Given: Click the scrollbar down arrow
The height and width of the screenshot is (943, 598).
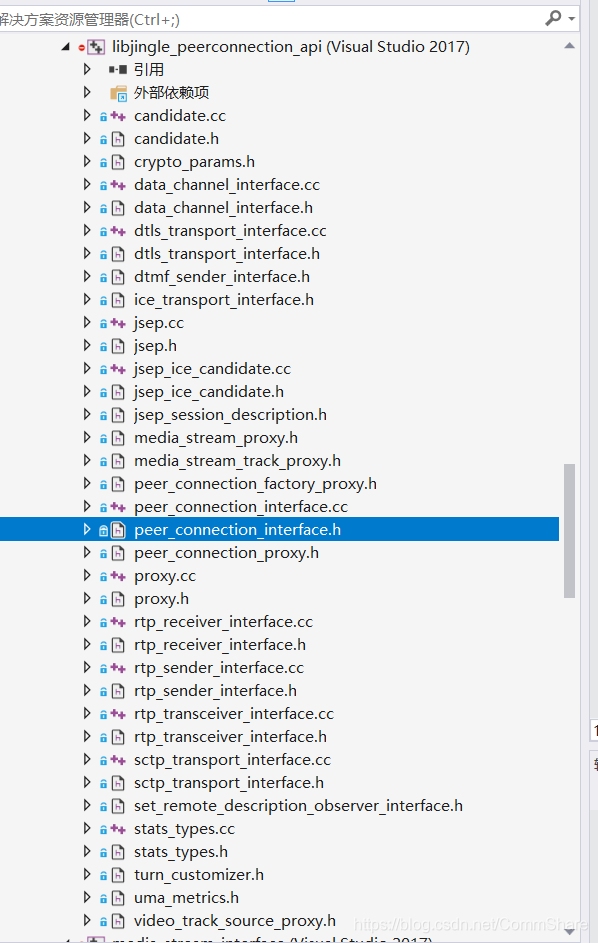Looking at the screenshot, I should [569, 933].
